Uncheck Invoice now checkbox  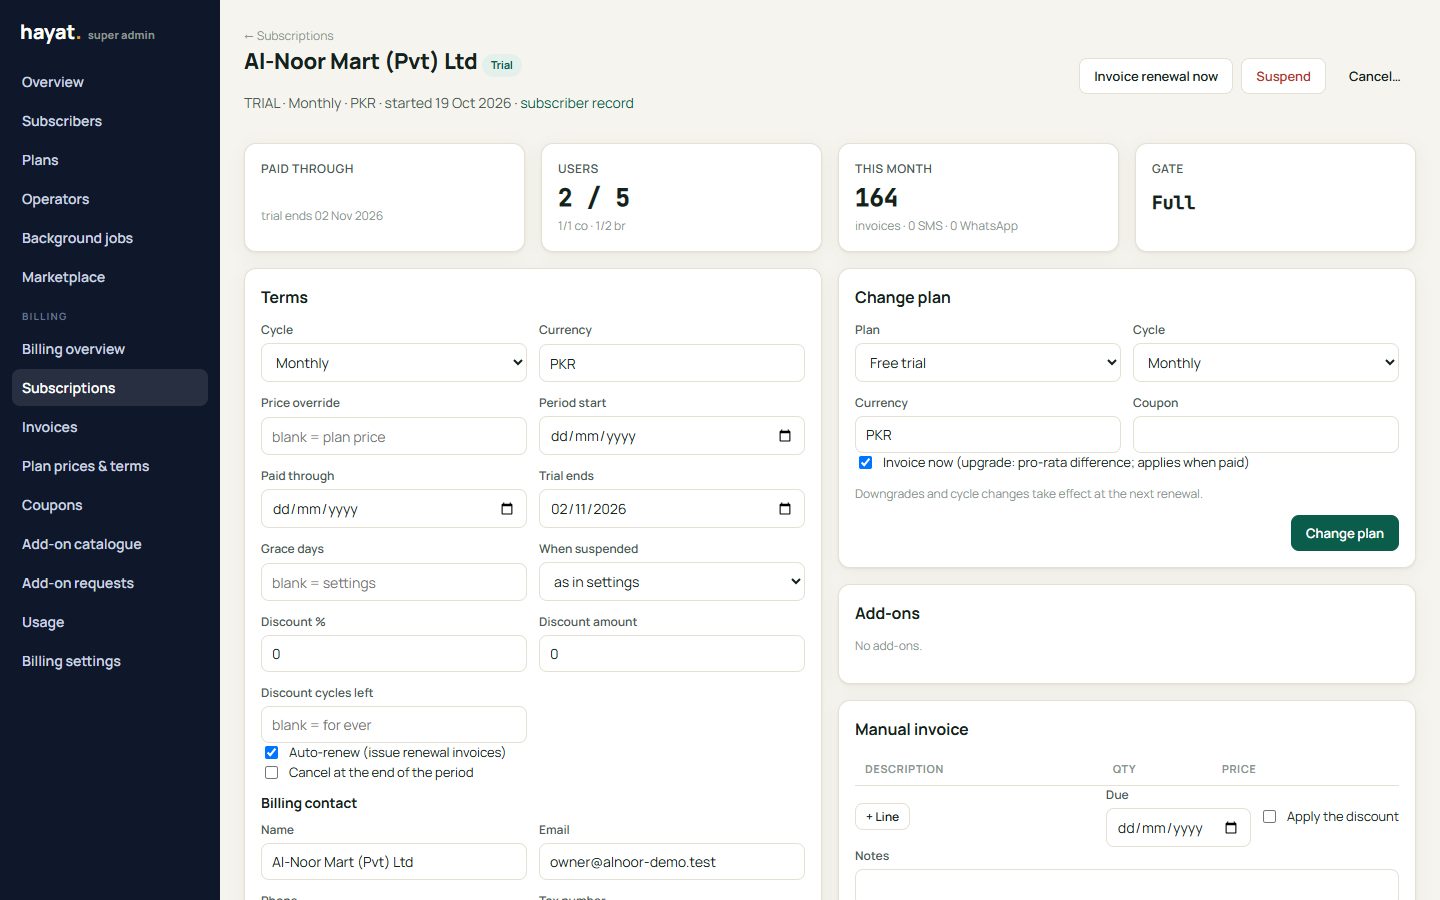pos(865,462)
